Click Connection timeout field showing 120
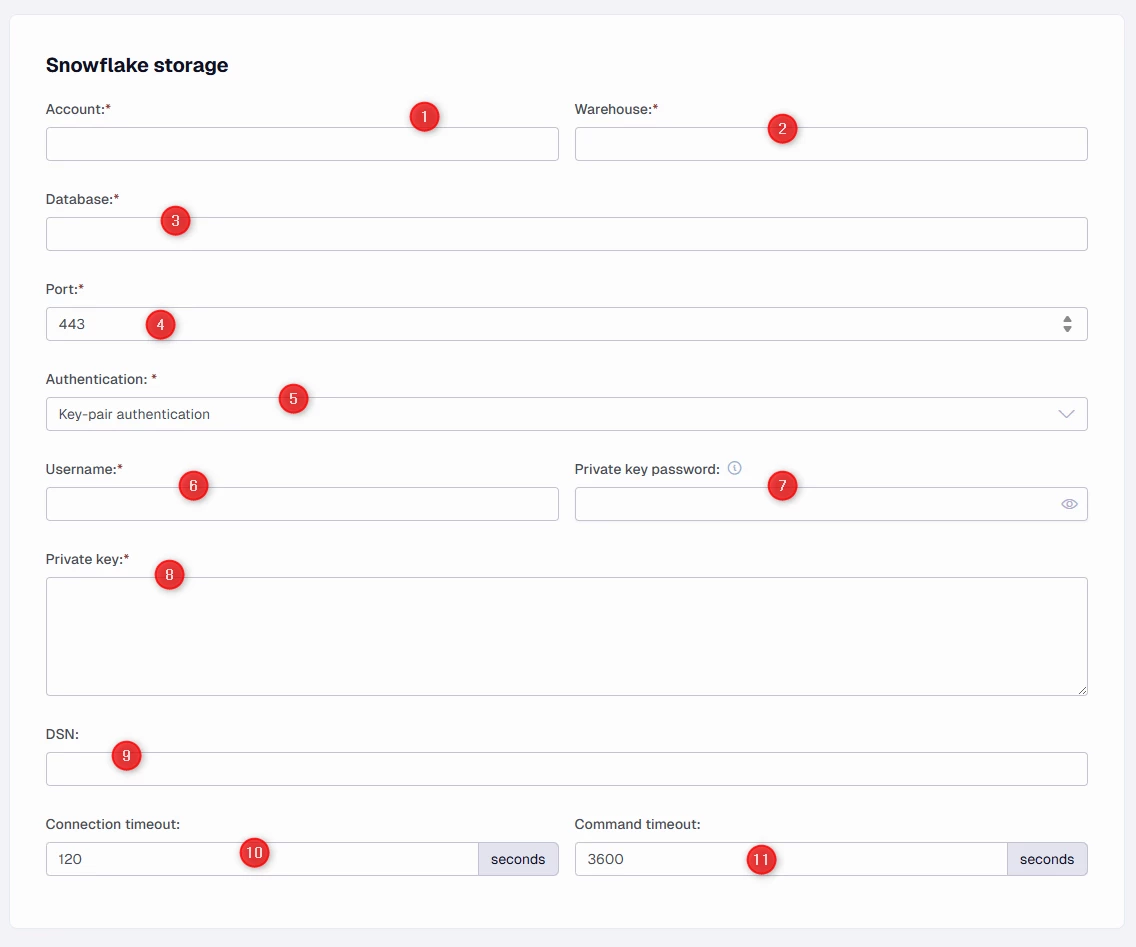This screenshot has height=947, width=1136. 262,859
